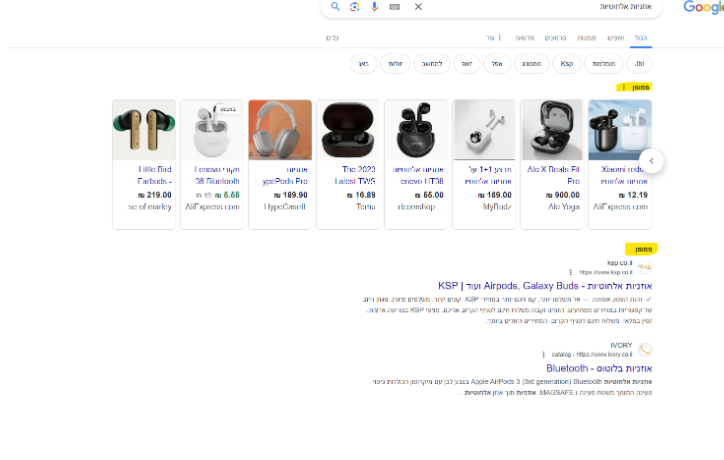Open KSP Airpods, Galaxy Buds result link
Screen dimensions: 724x460
pyautogui.click(x=545, y=286)
